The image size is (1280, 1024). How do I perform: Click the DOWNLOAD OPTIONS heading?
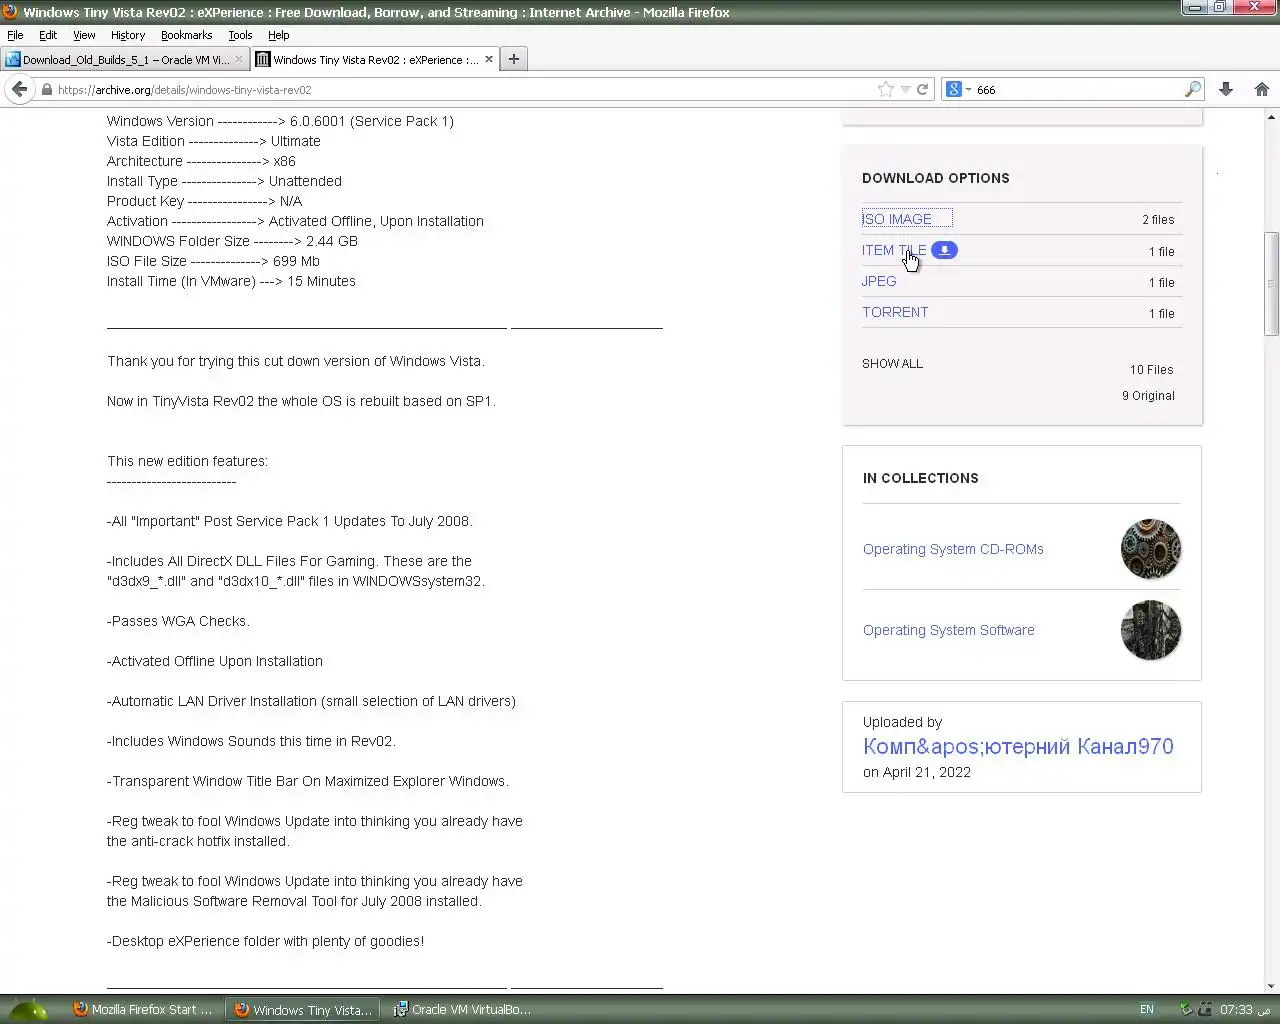(x=936, y=178)
